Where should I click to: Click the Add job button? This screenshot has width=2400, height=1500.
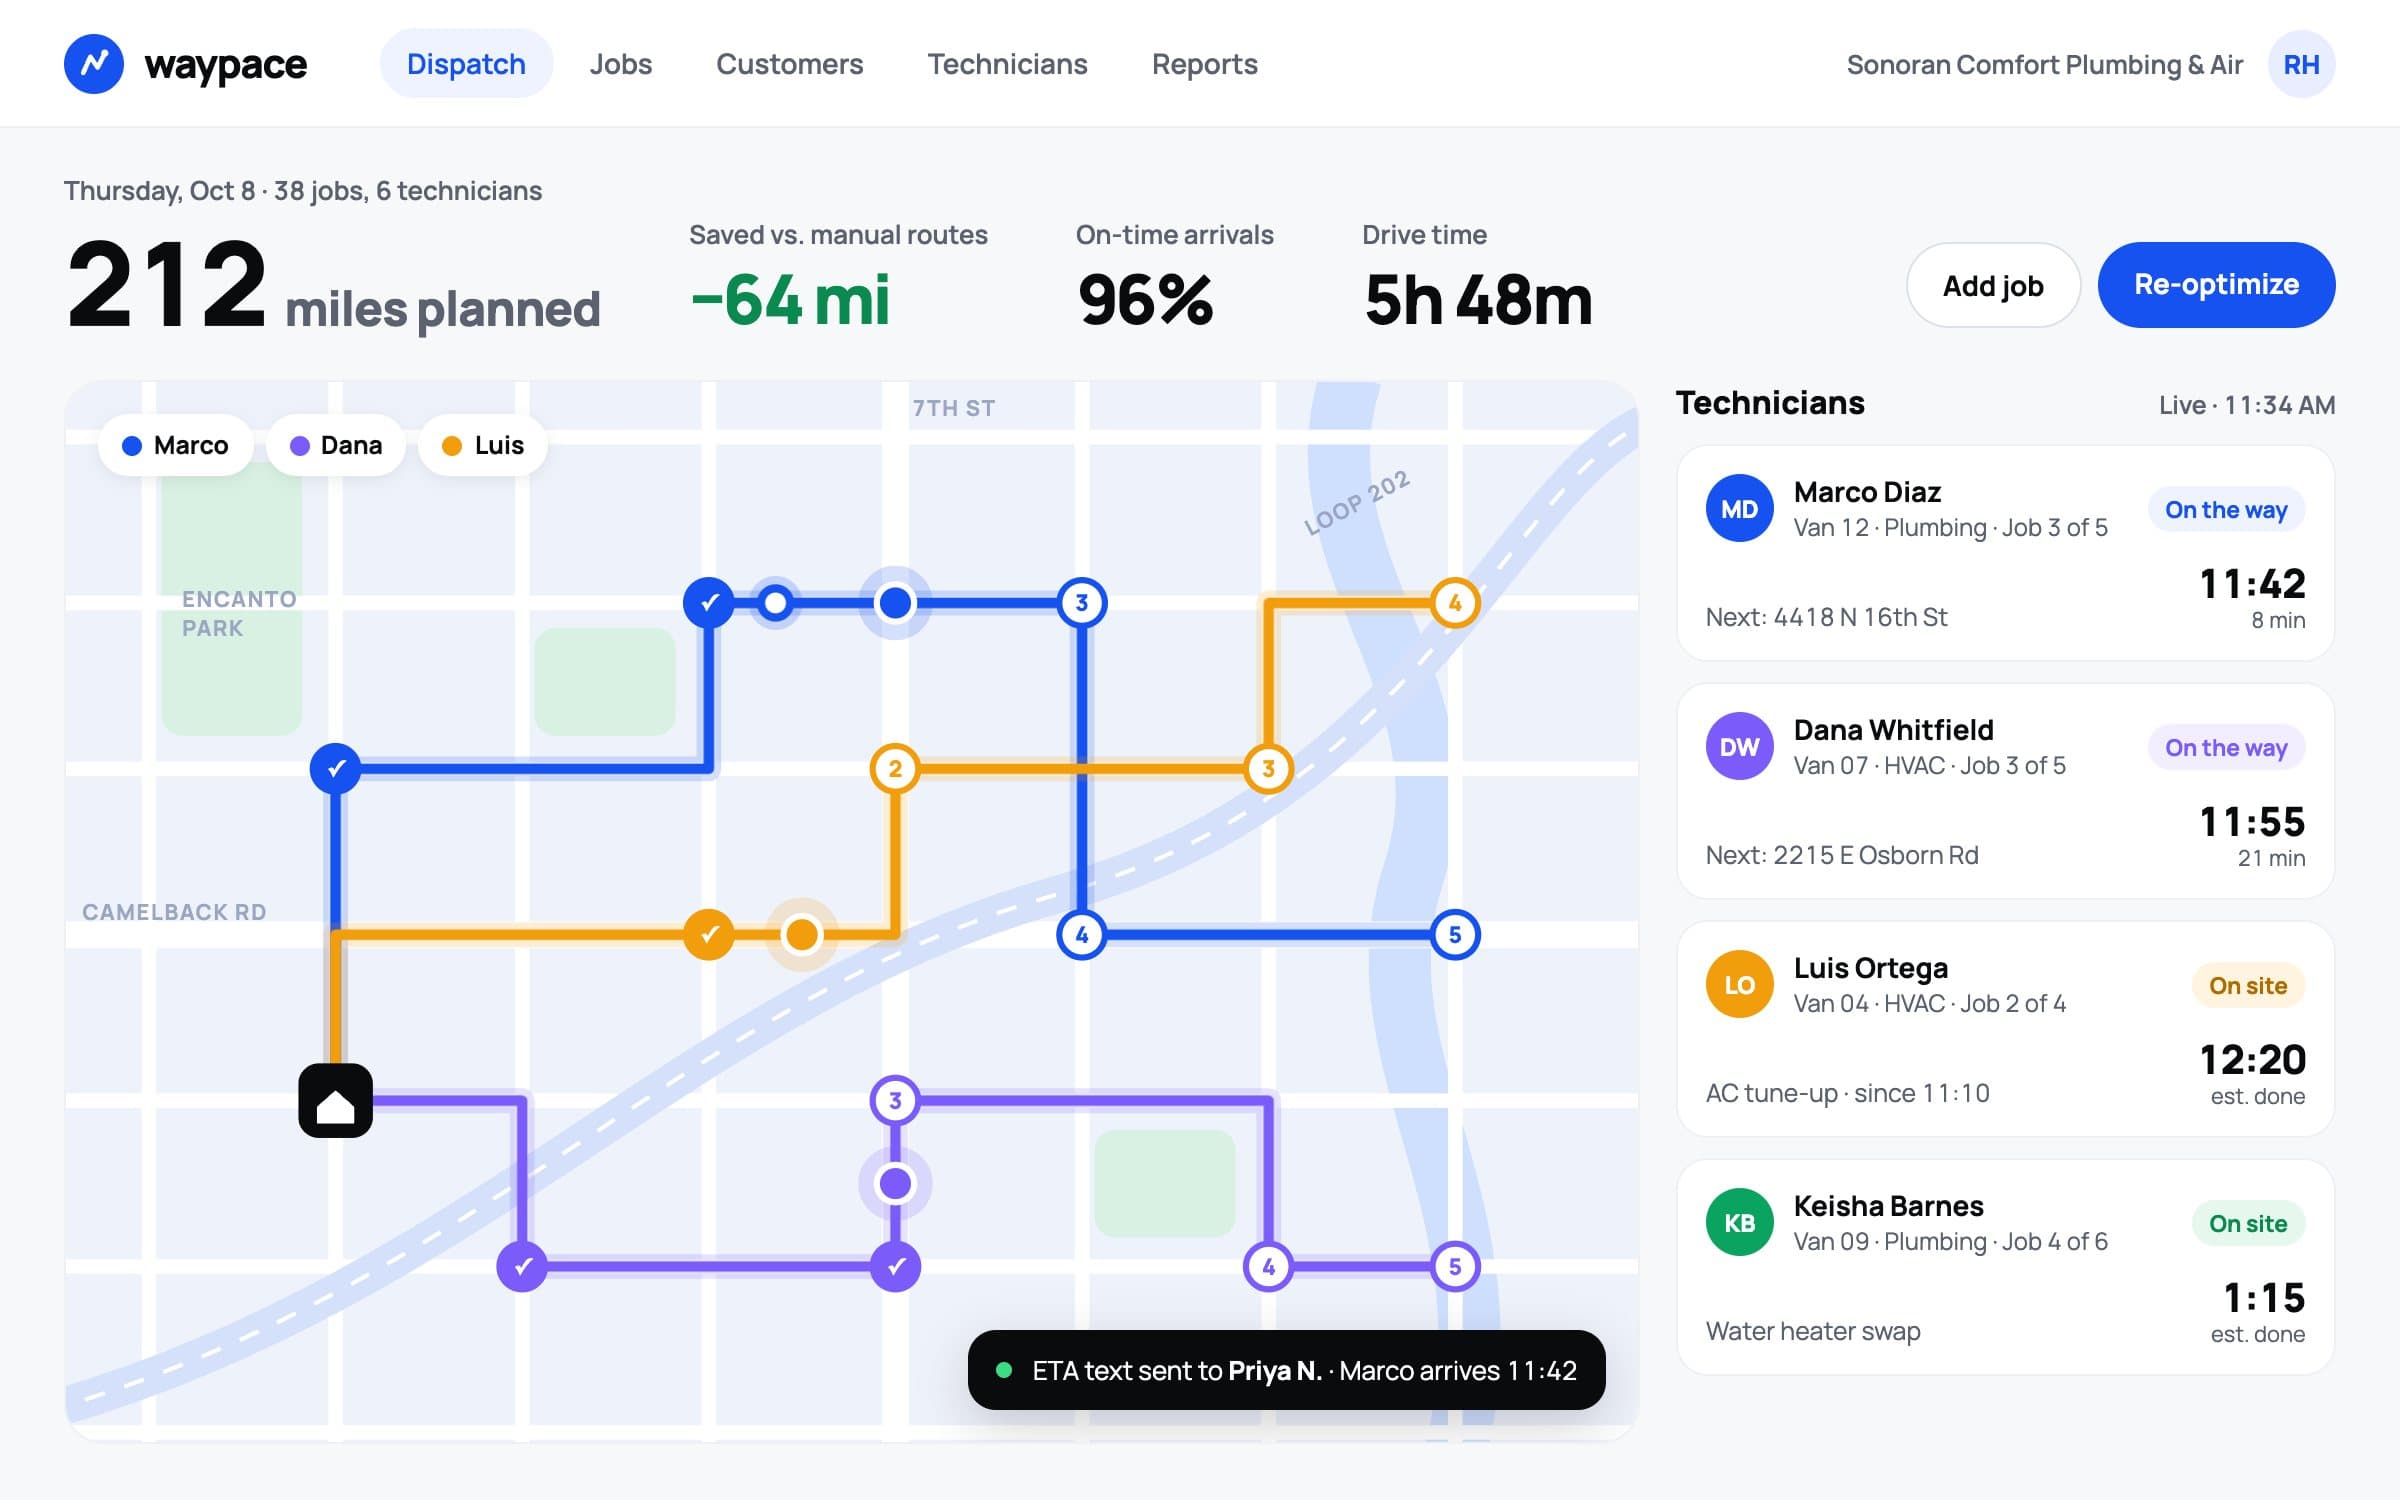pos(1993,285)
